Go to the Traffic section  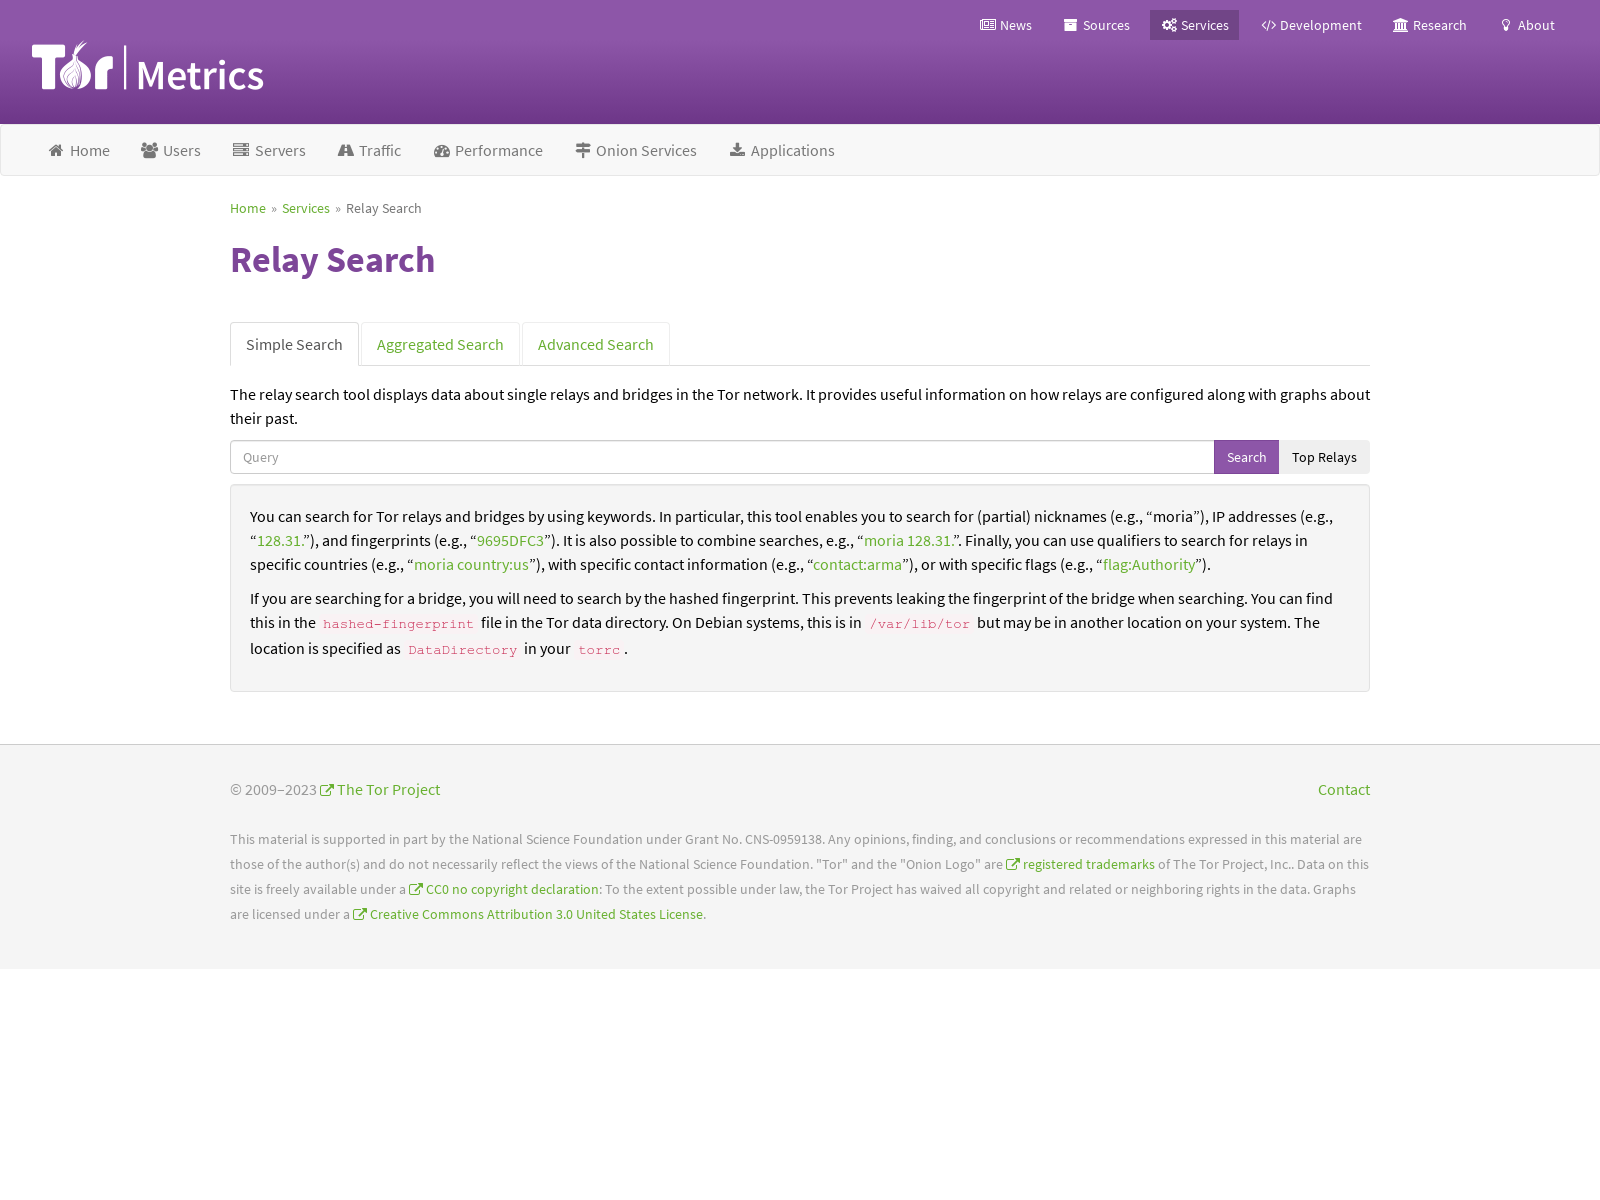[x=370, y=150]
